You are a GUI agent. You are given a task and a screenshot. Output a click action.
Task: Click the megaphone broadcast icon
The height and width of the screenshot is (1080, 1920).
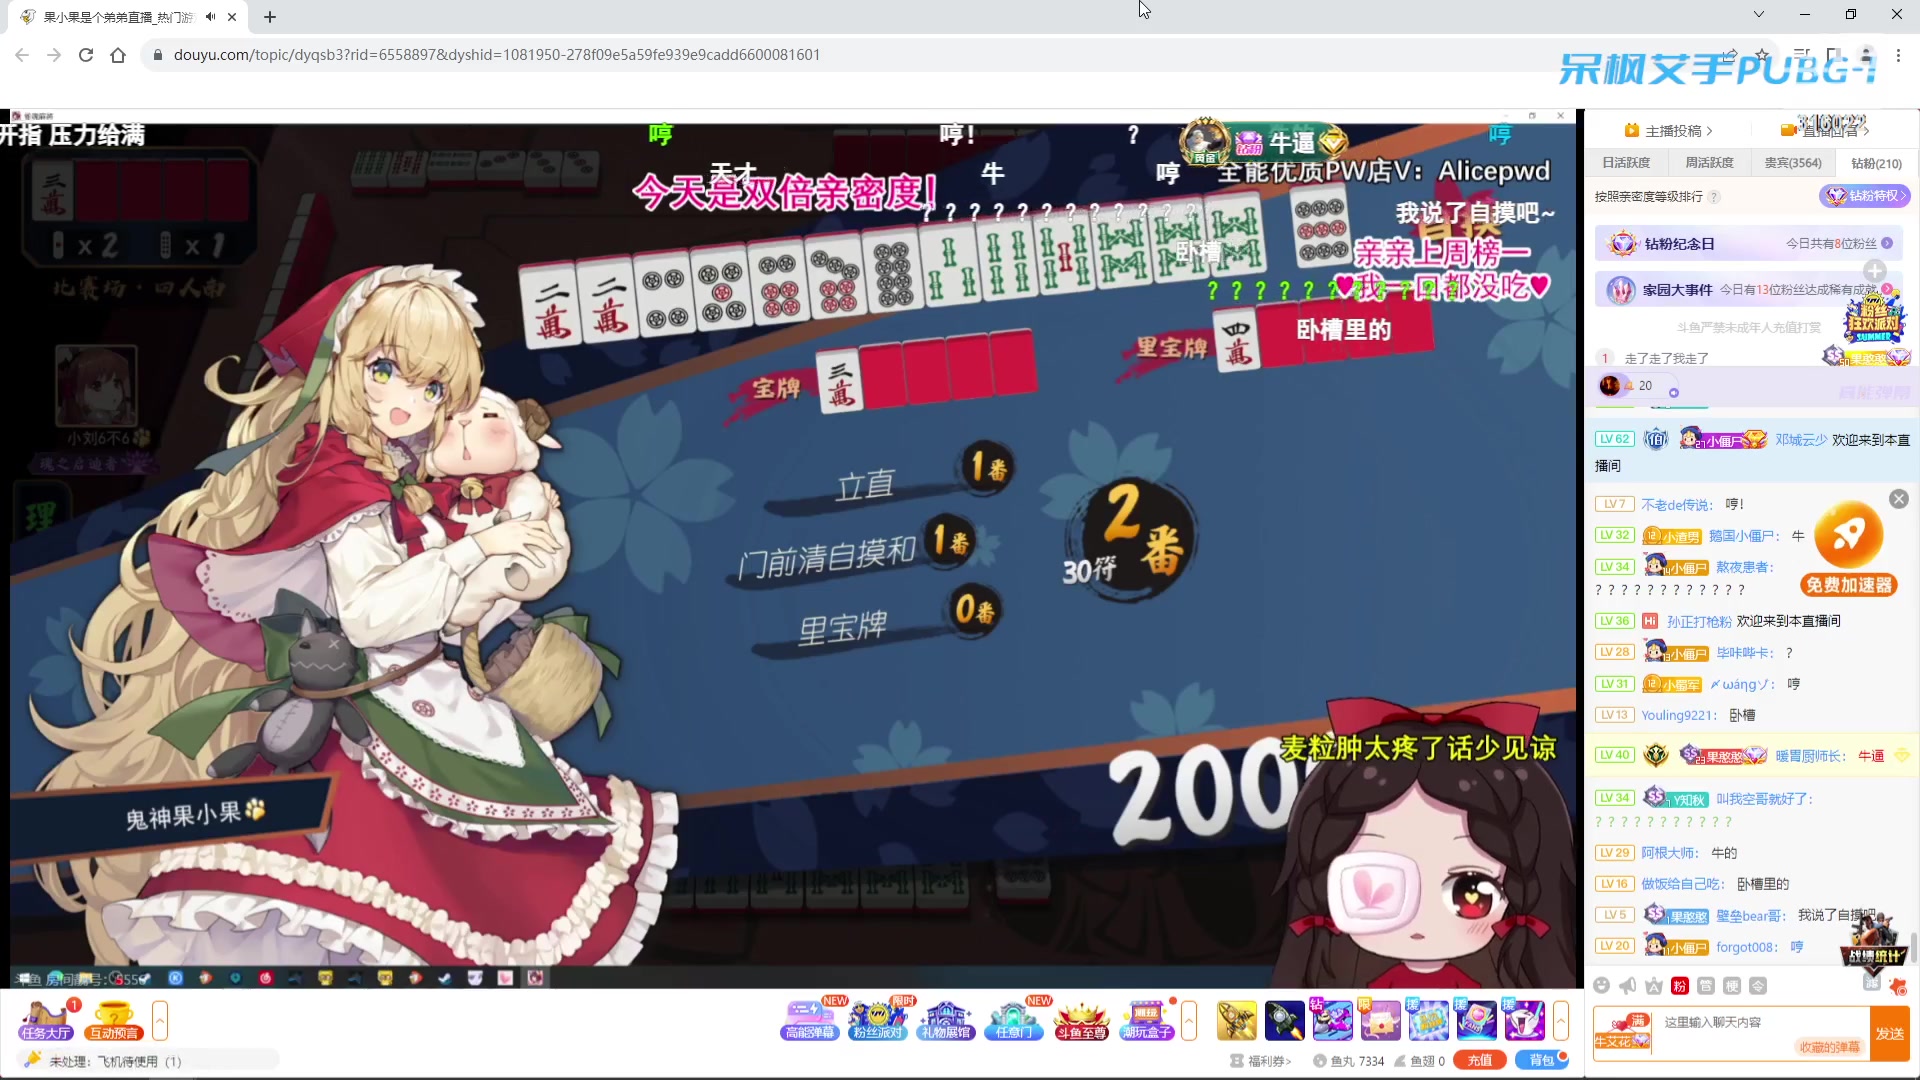point(1628,986)
